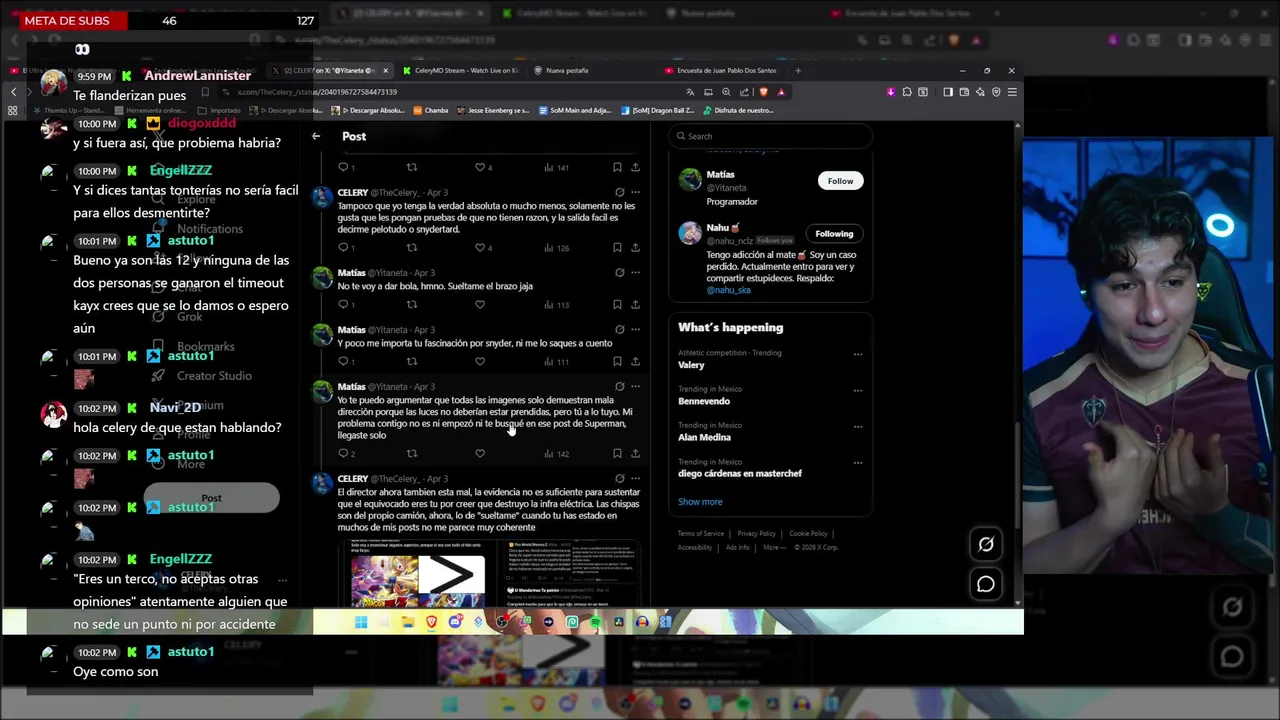Image resolution: width=1280 pixels, height=720 pixels.
Task: Switch to Encuesta de Juan Pablo Dos Santos tab
Action: pyautogui.click(x=722, y=71)
